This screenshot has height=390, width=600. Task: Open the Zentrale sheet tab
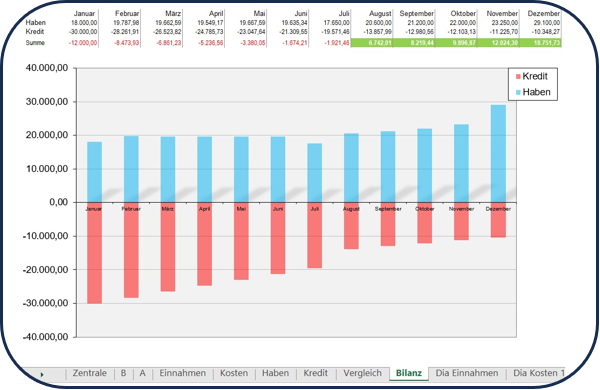[x=90, y=373]
